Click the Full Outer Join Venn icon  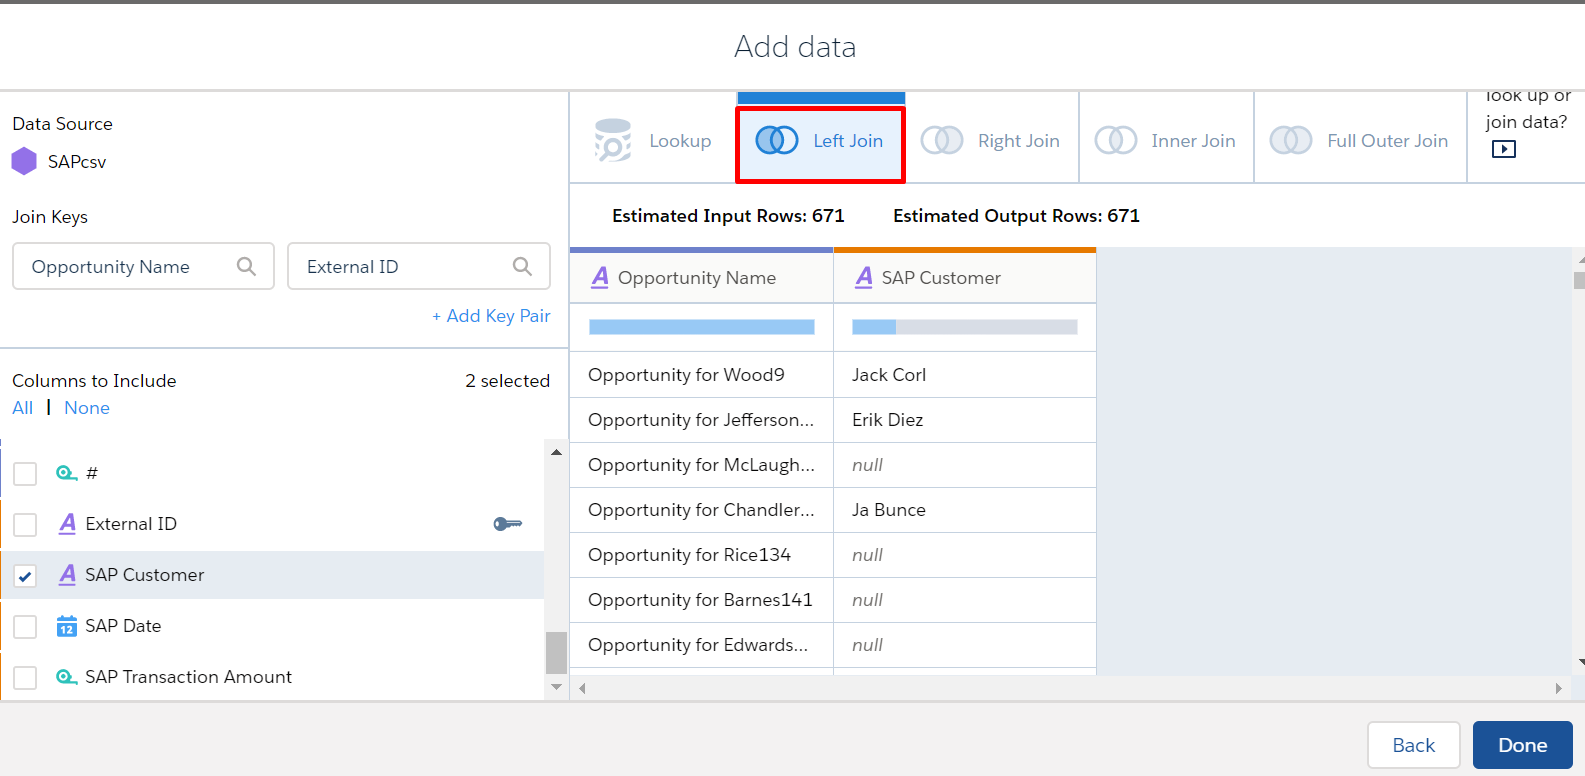[x=1290, y=141]
